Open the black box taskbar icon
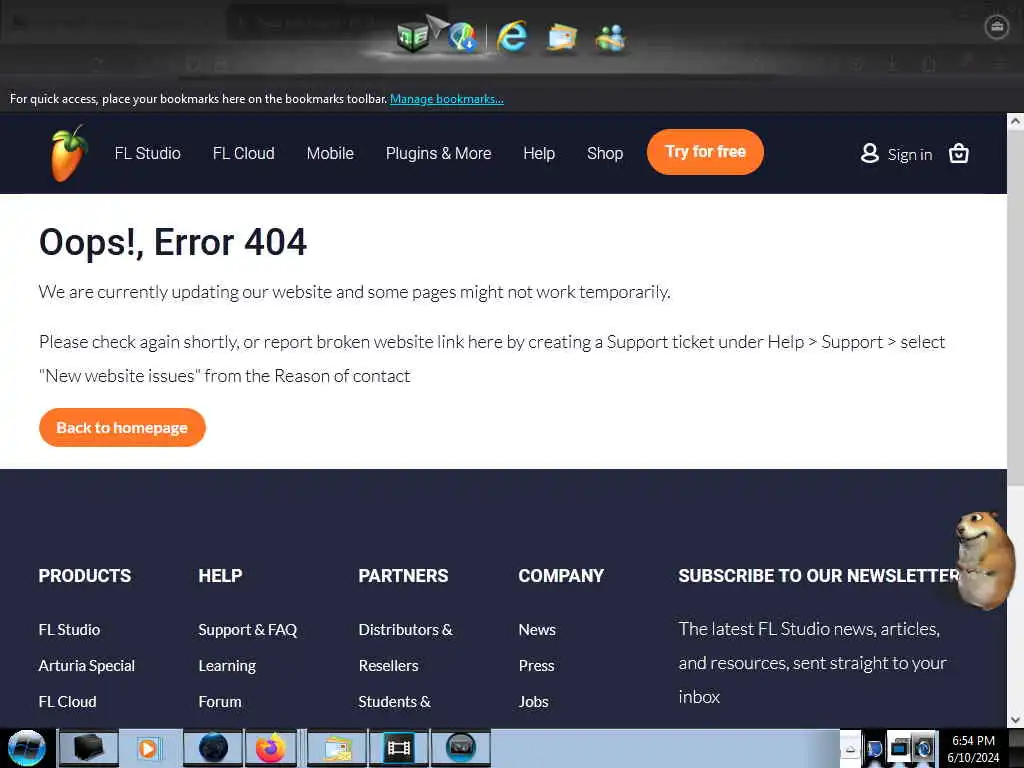The image size is (1024, 768). point(88,748)
